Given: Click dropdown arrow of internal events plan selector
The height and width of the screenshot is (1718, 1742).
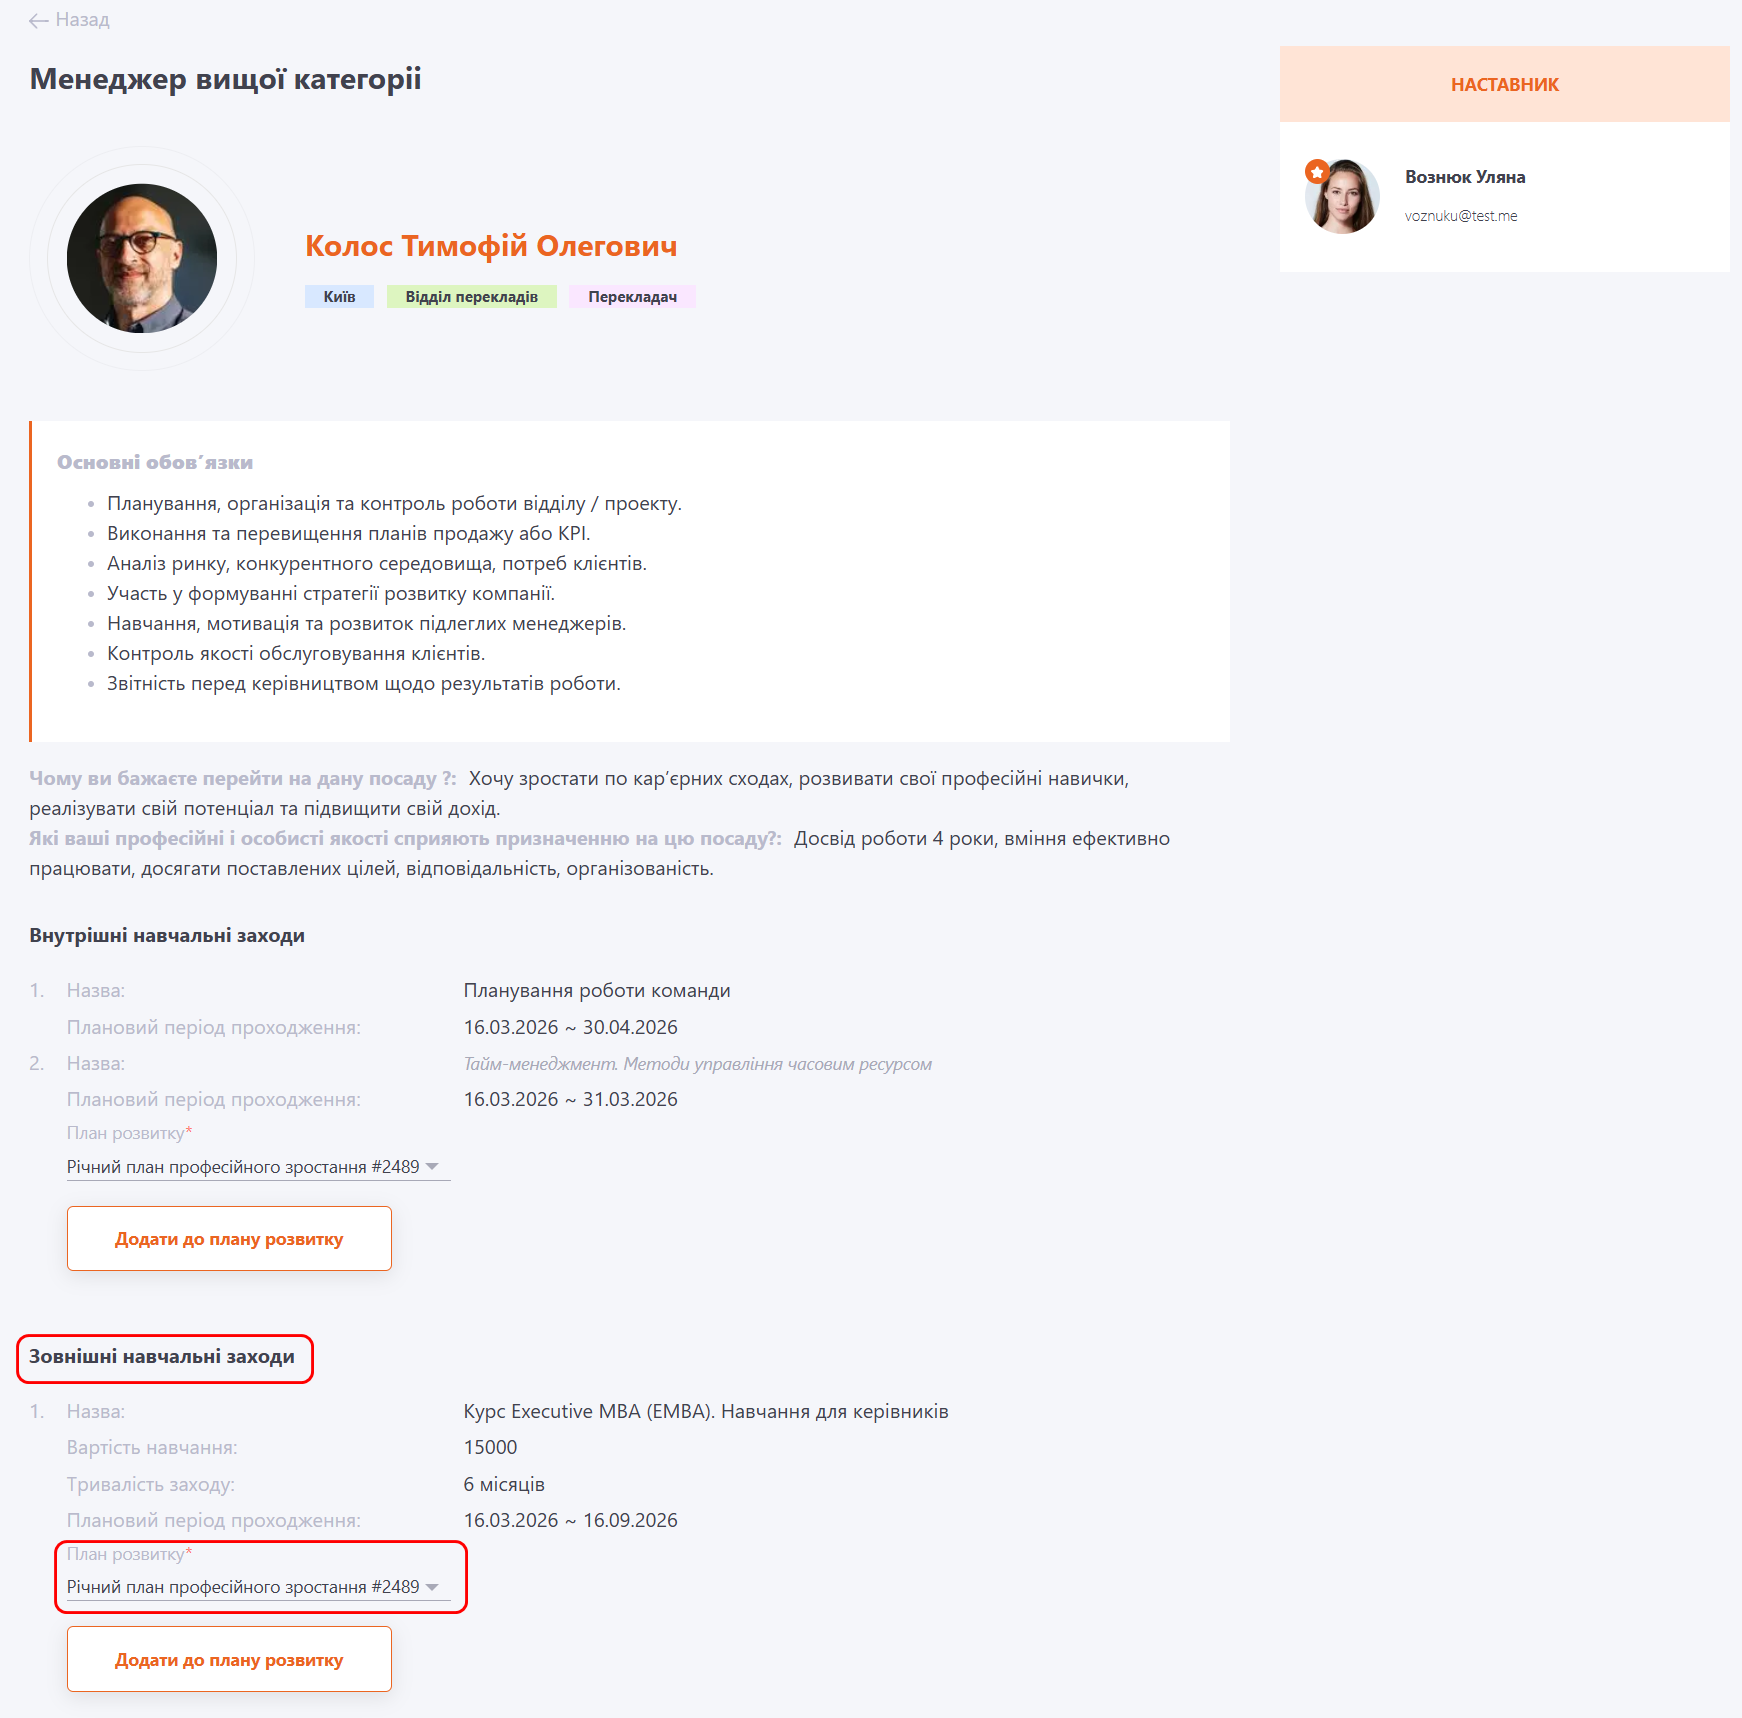Looking at the screenshot, I should (432, 1167).
